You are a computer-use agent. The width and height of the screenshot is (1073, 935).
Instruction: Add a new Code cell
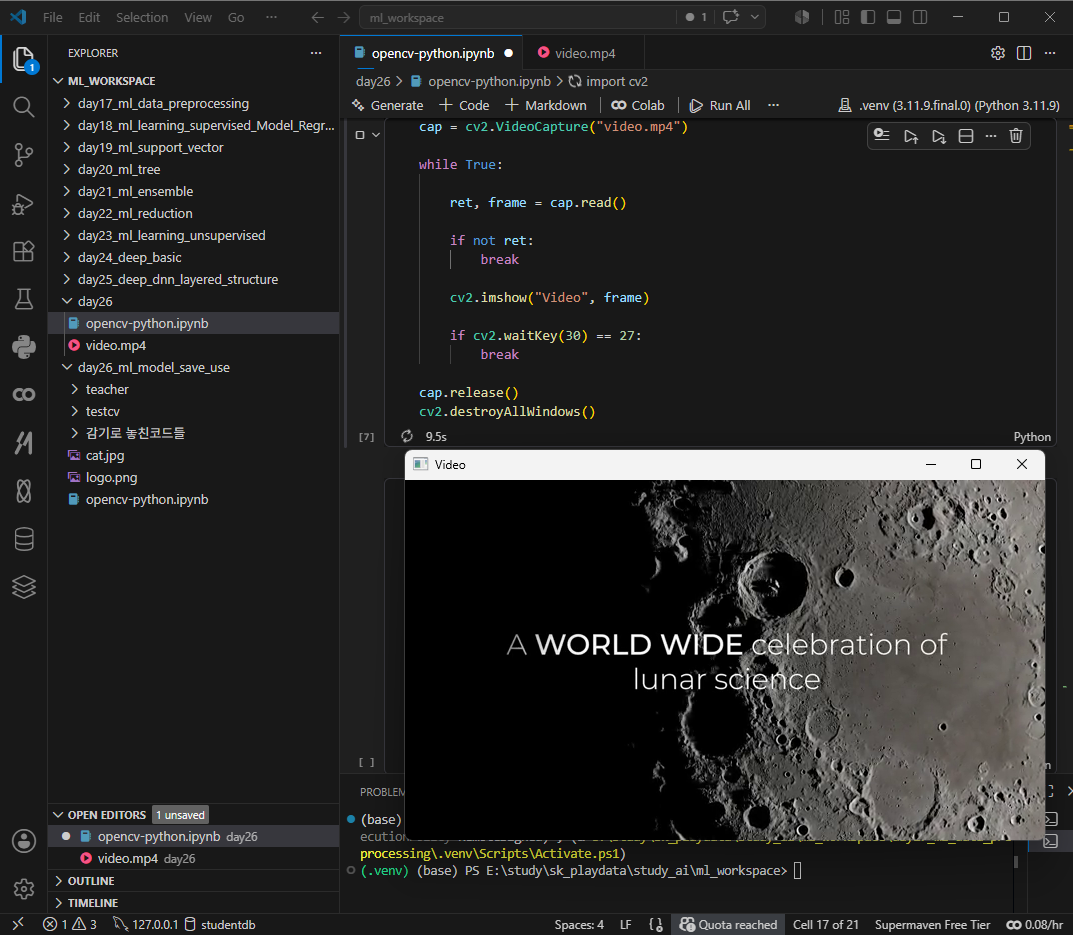click(x=465, y=105)
